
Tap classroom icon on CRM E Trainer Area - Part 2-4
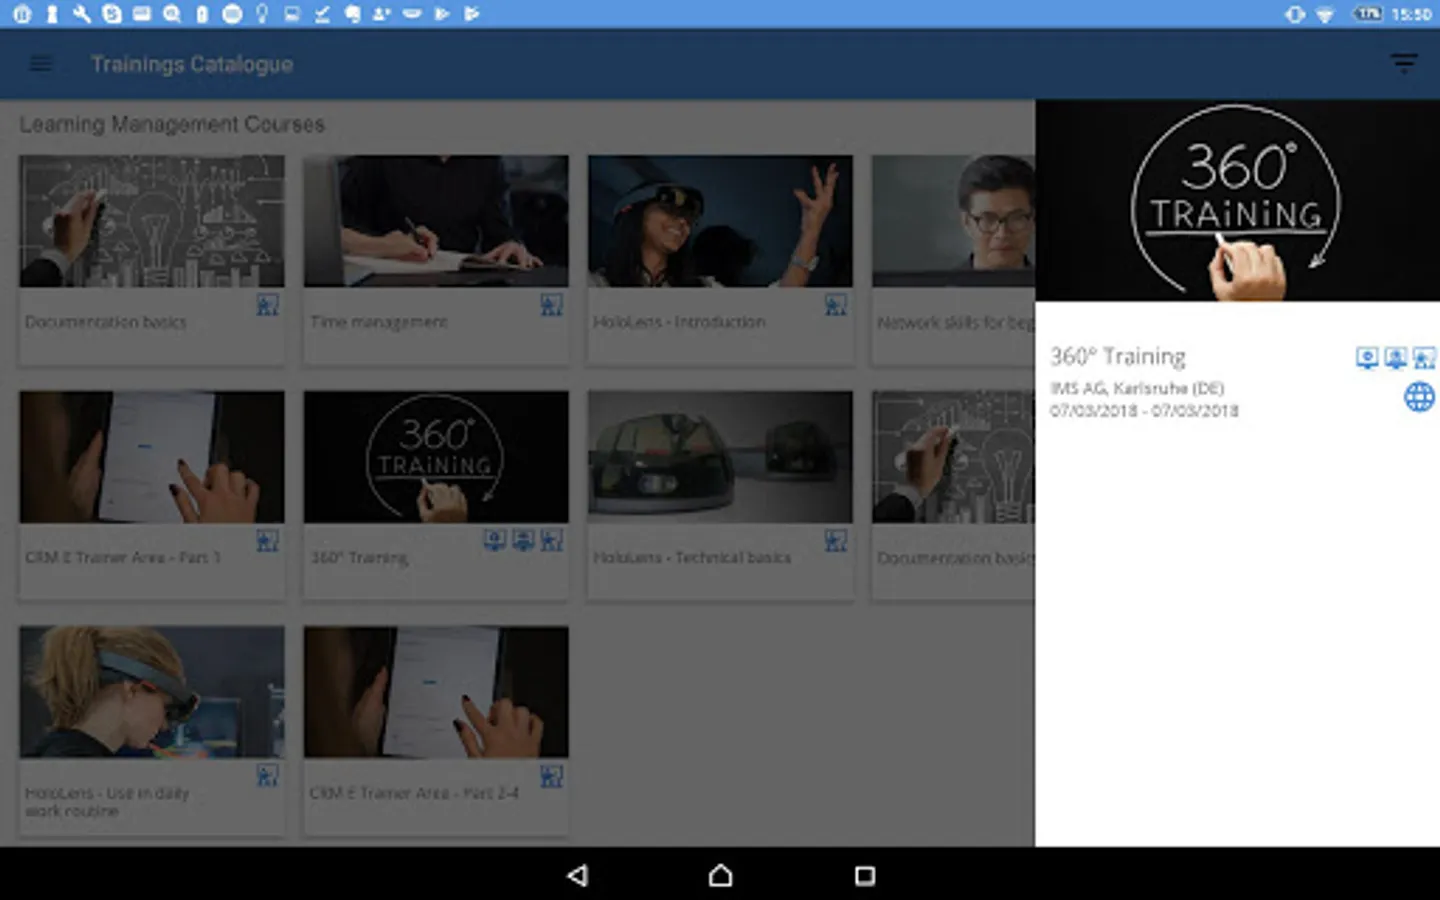pos(551,776)
